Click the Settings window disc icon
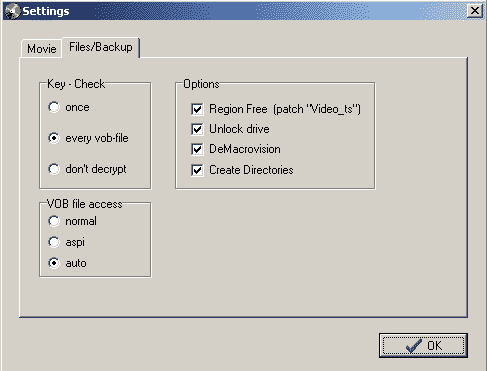Viewport: 487px width, 371px height. point(13,11)
